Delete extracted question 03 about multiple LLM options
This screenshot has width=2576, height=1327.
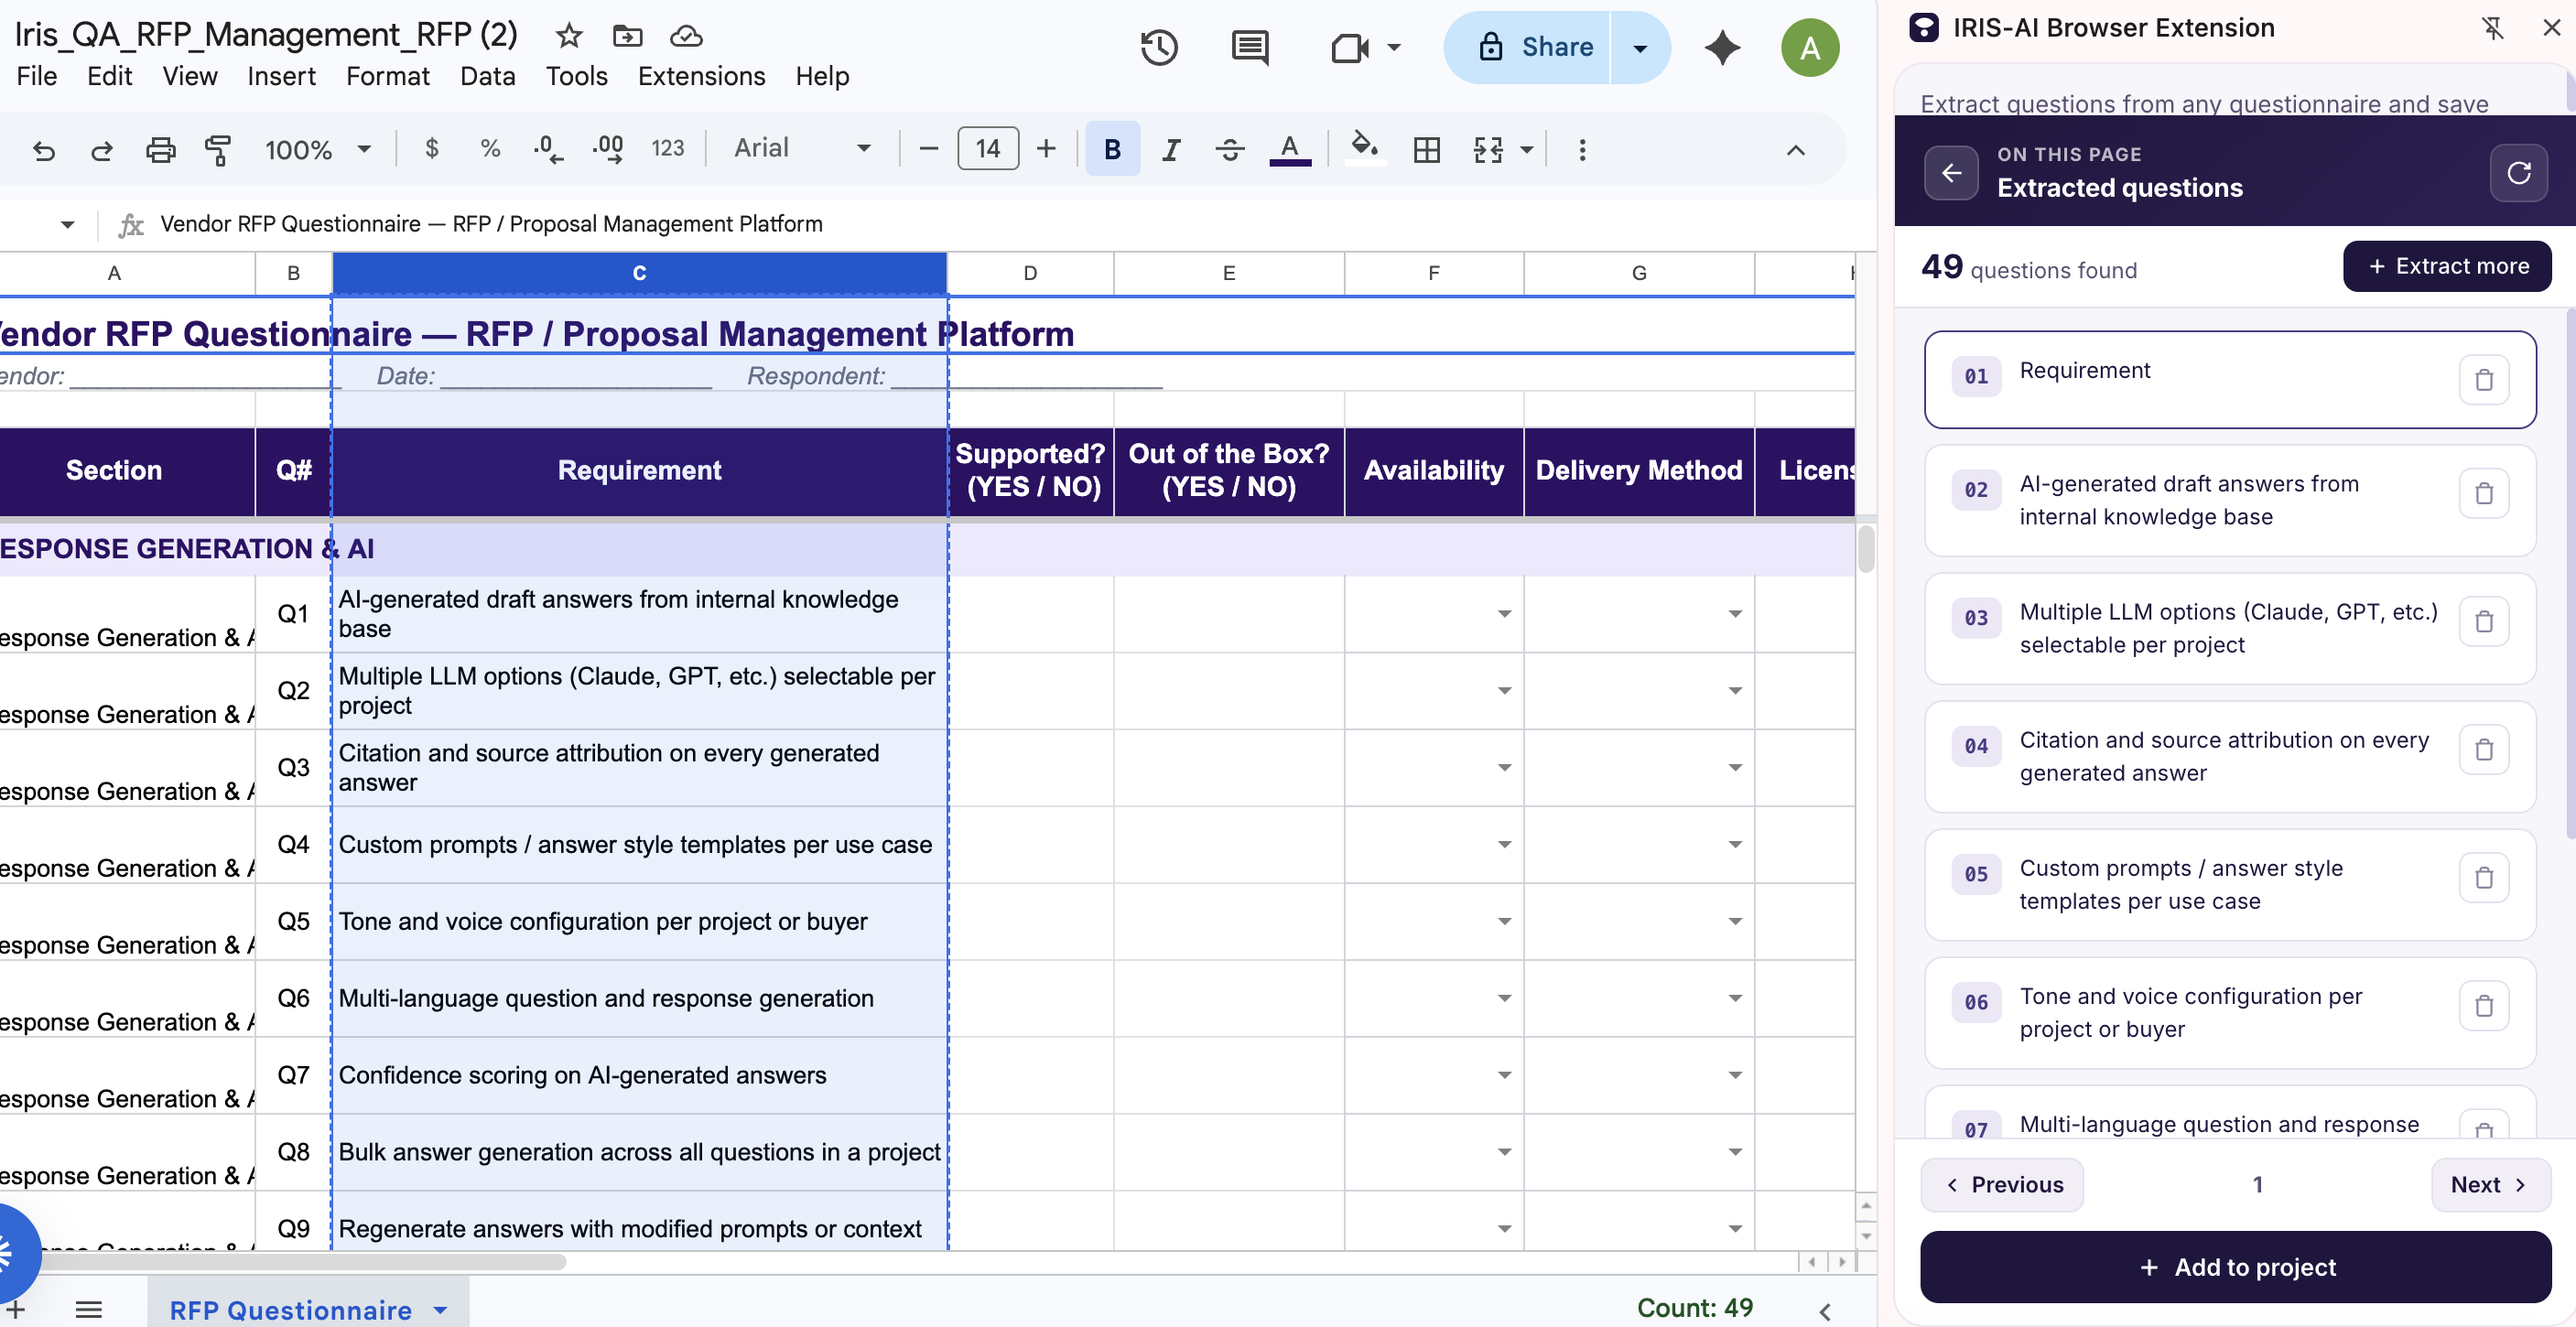point(2484,621)
